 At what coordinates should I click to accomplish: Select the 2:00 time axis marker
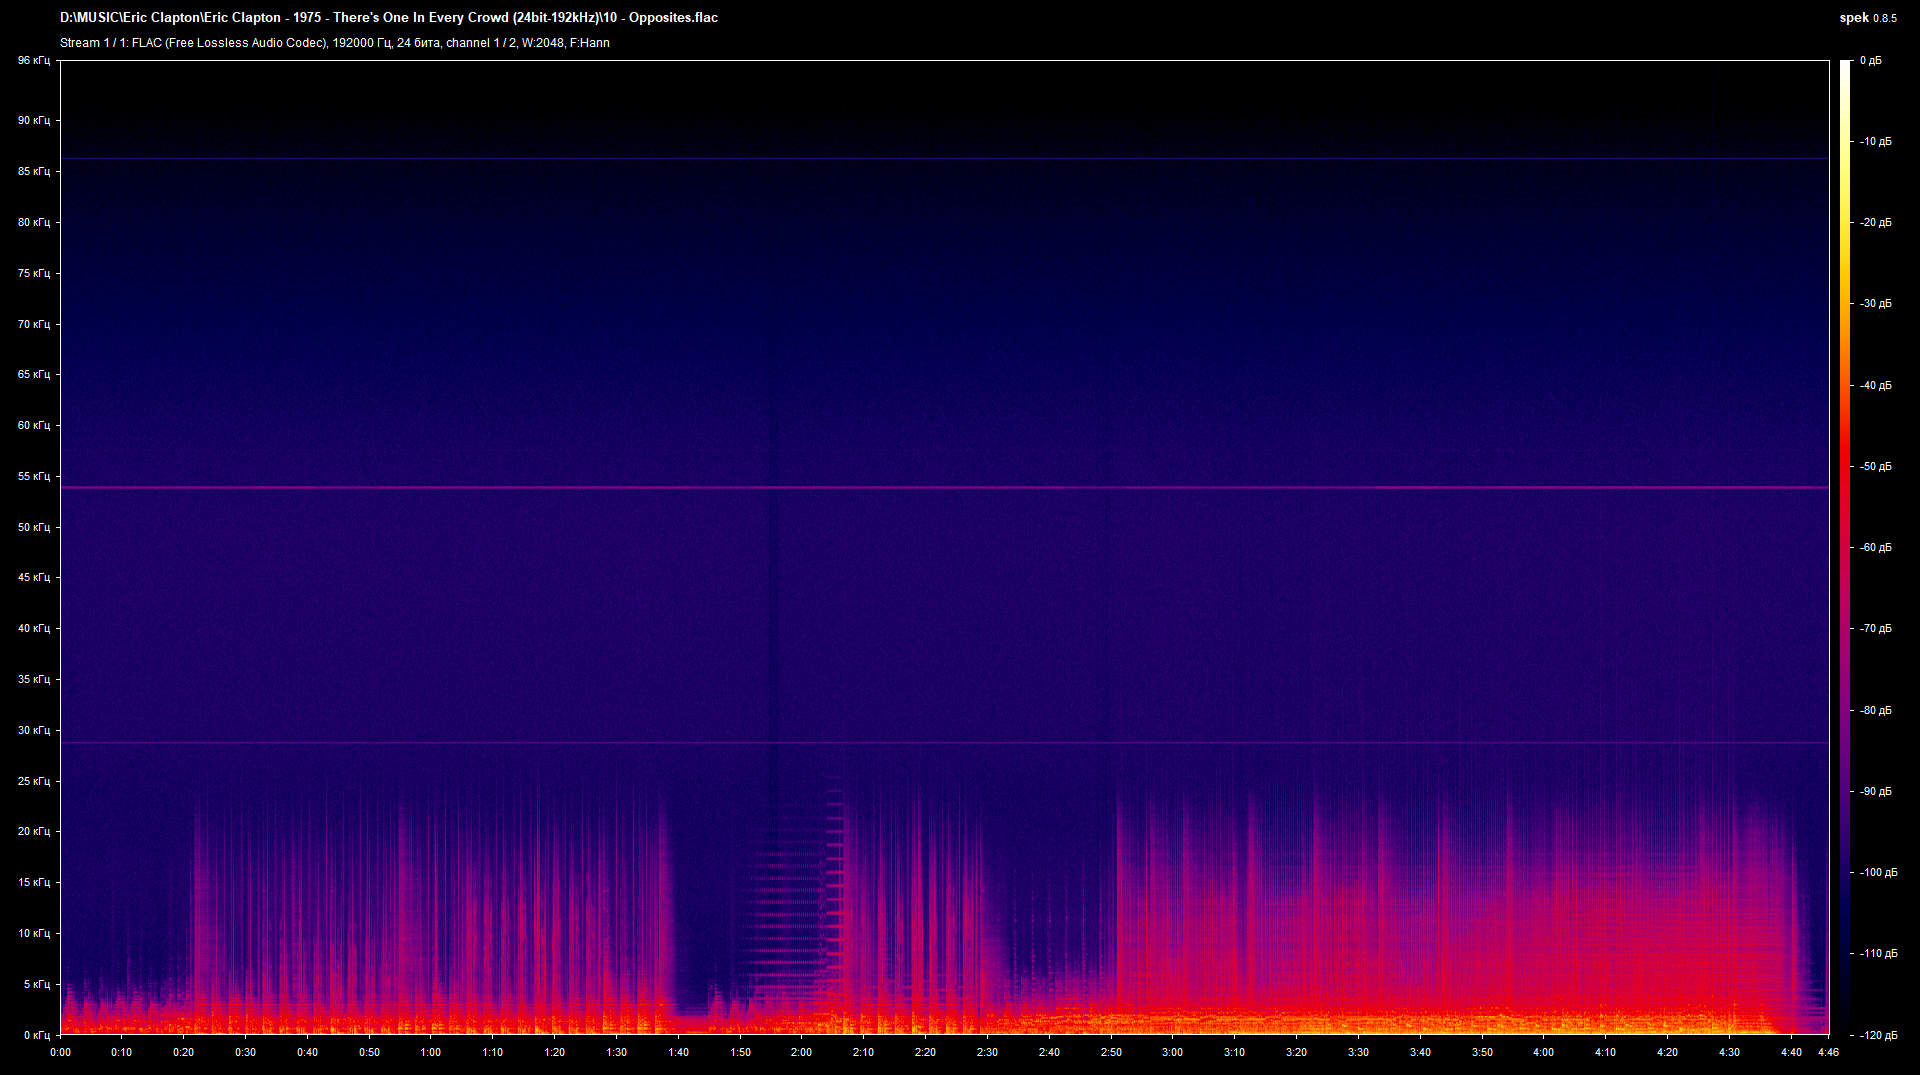(x=801, y=1052)
